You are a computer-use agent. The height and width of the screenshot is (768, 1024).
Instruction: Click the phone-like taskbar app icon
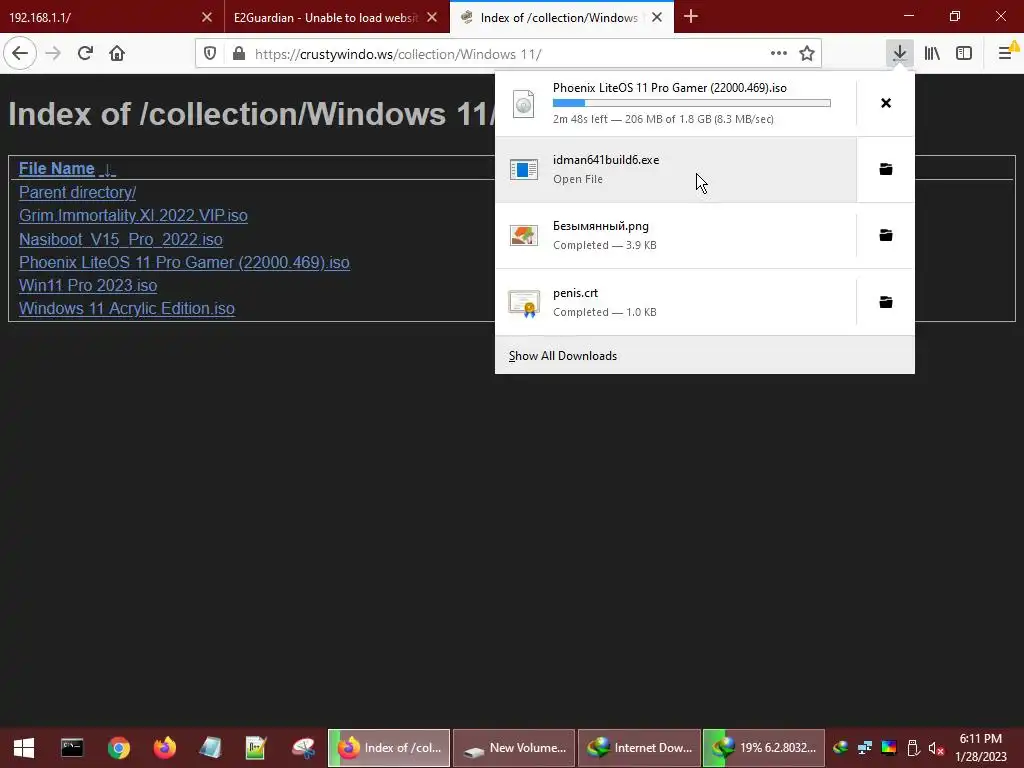pyautogui.click(x=210, y=748)
